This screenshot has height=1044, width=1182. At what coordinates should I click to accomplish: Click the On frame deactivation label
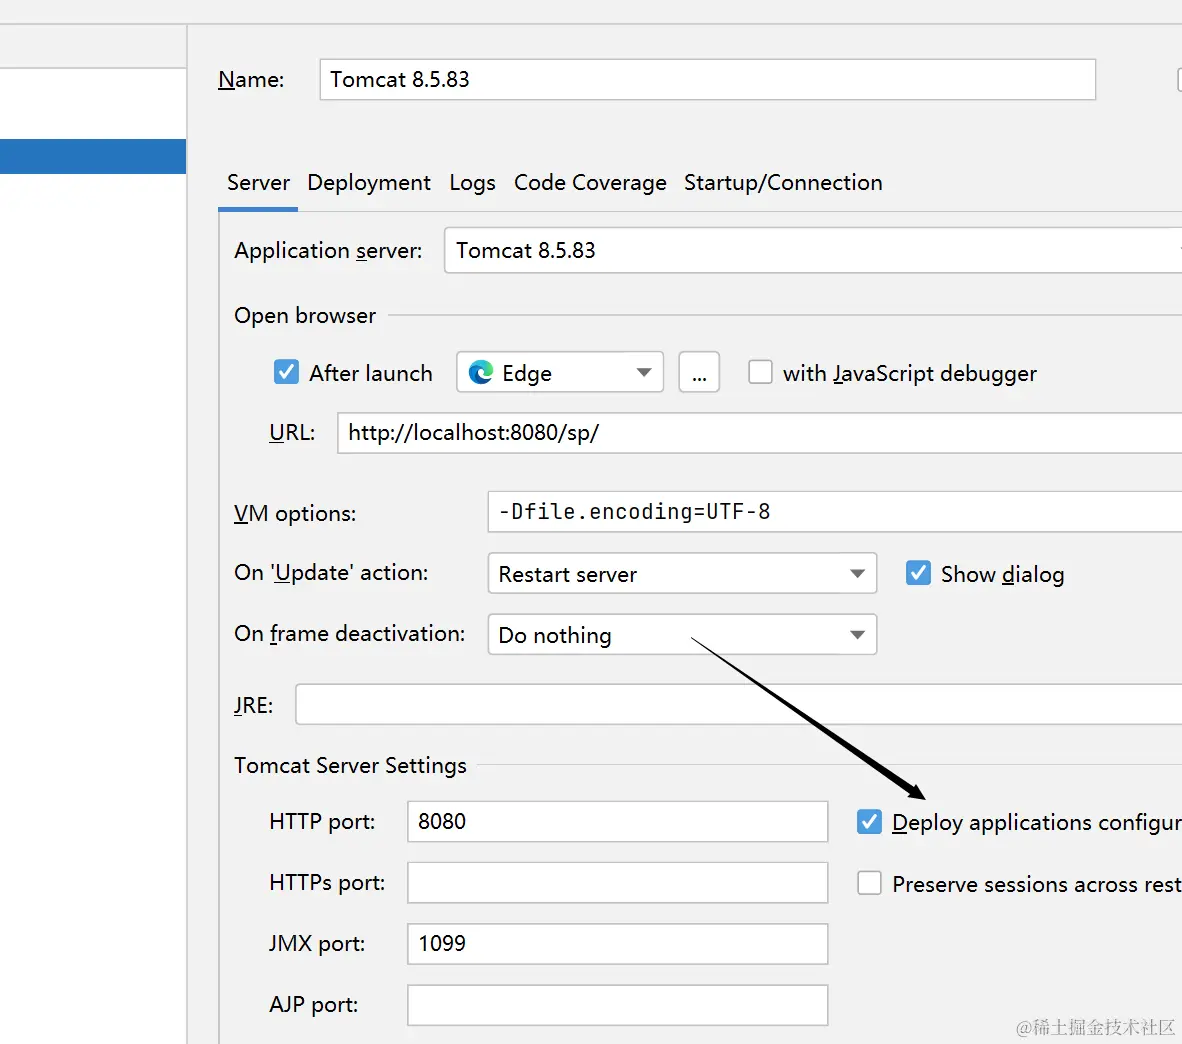point(349,634)
